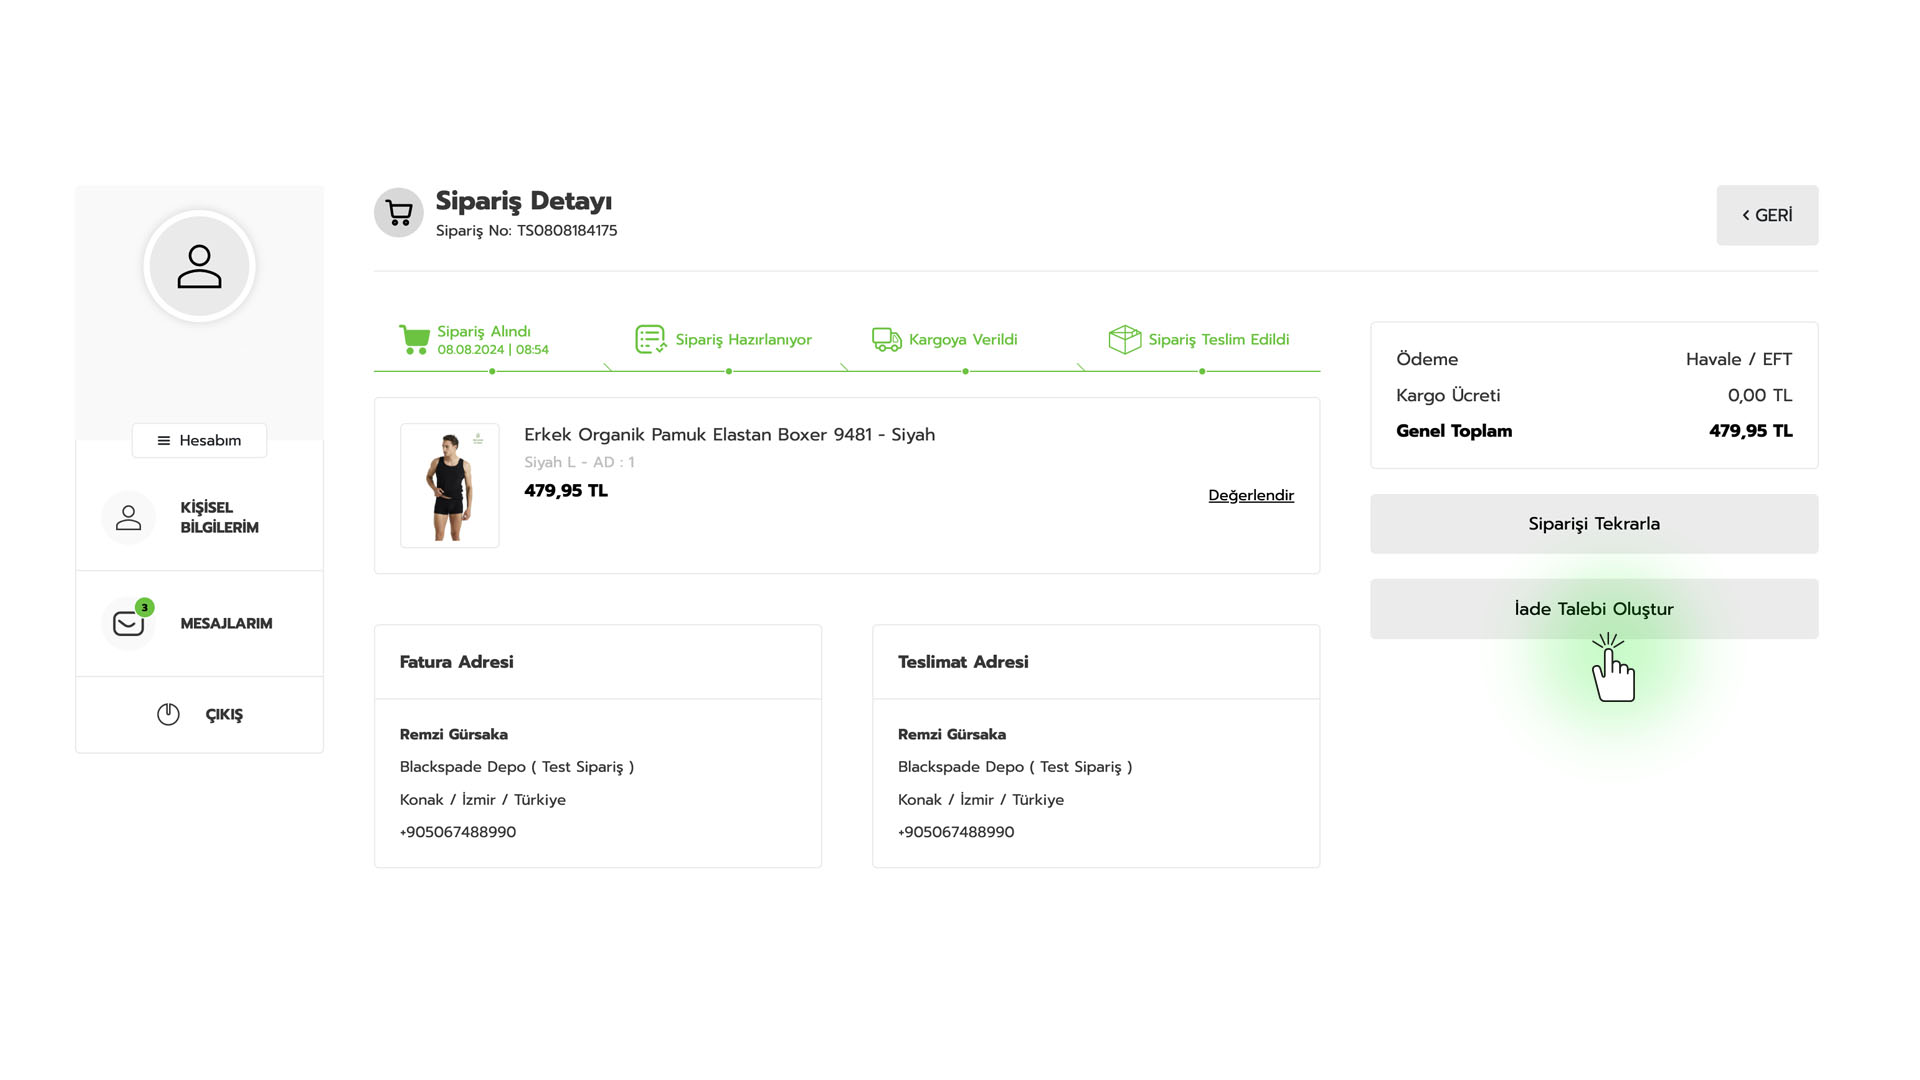Open the Hesabım menu expander

pos(199,441)
